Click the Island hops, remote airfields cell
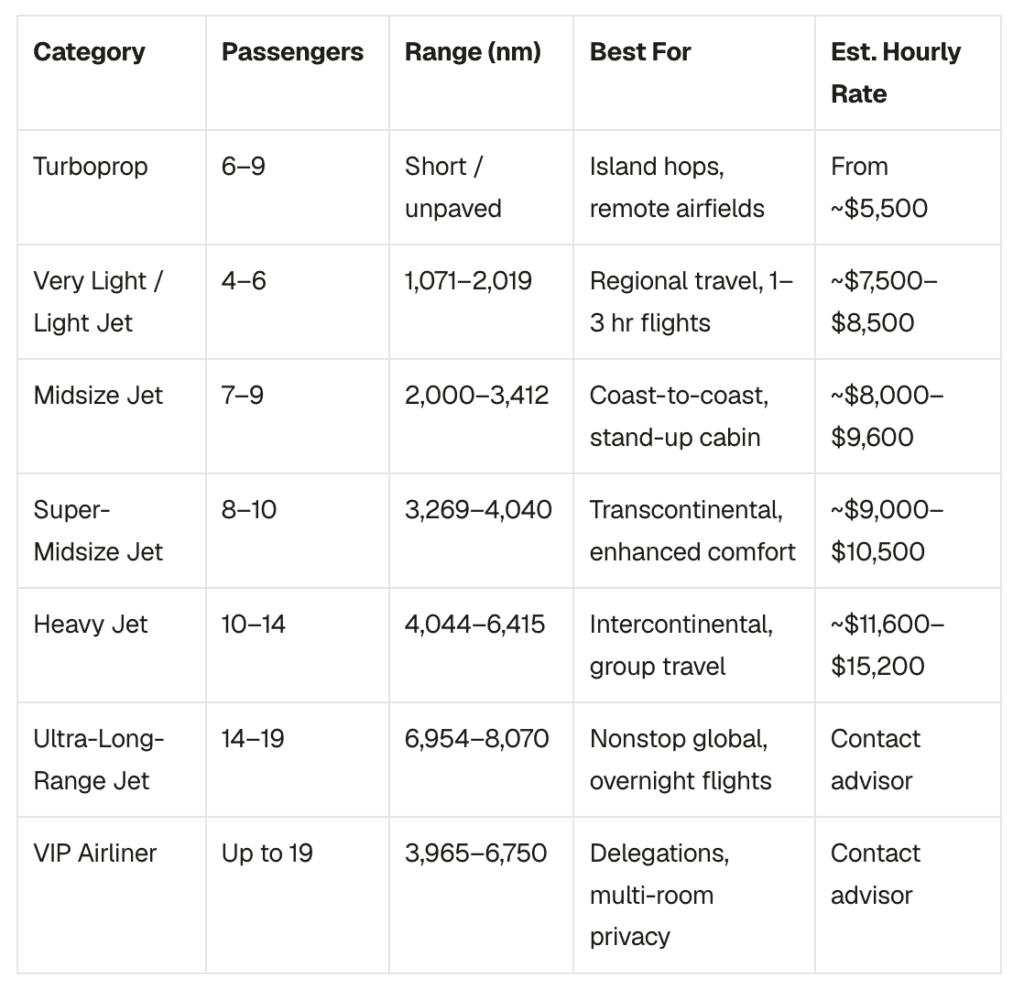 677,187
